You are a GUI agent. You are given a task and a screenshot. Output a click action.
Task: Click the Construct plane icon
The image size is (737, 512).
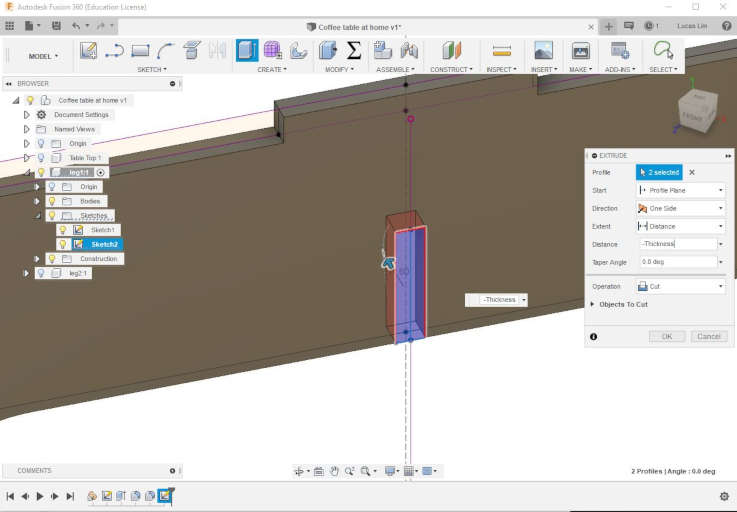coord(453,50)
